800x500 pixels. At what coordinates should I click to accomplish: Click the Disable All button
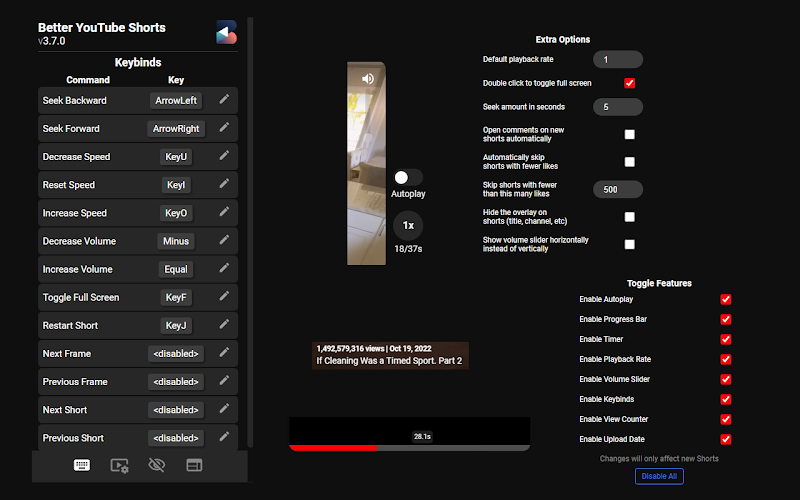click(659, 476)
